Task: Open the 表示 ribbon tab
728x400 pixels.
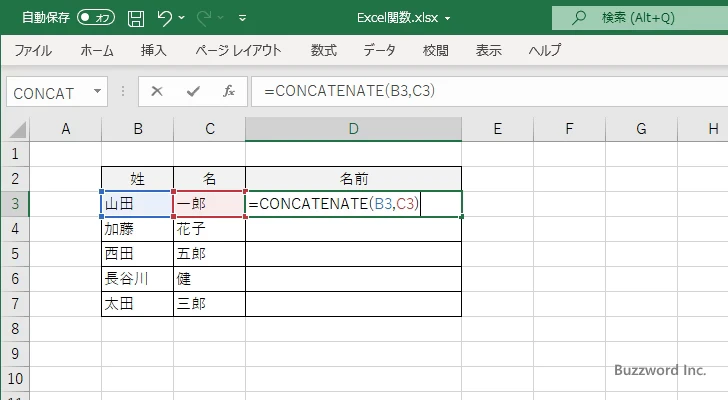Action: click(488, 50)
